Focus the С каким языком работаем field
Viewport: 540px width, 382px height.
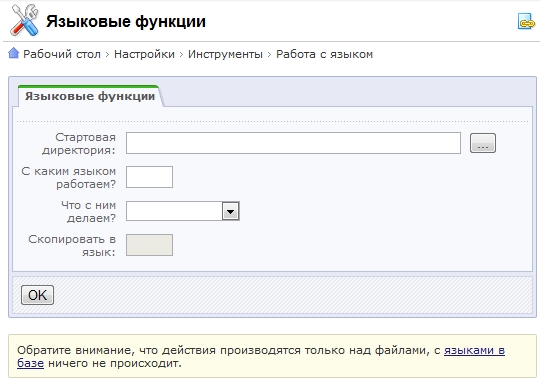tap(149, 177)
